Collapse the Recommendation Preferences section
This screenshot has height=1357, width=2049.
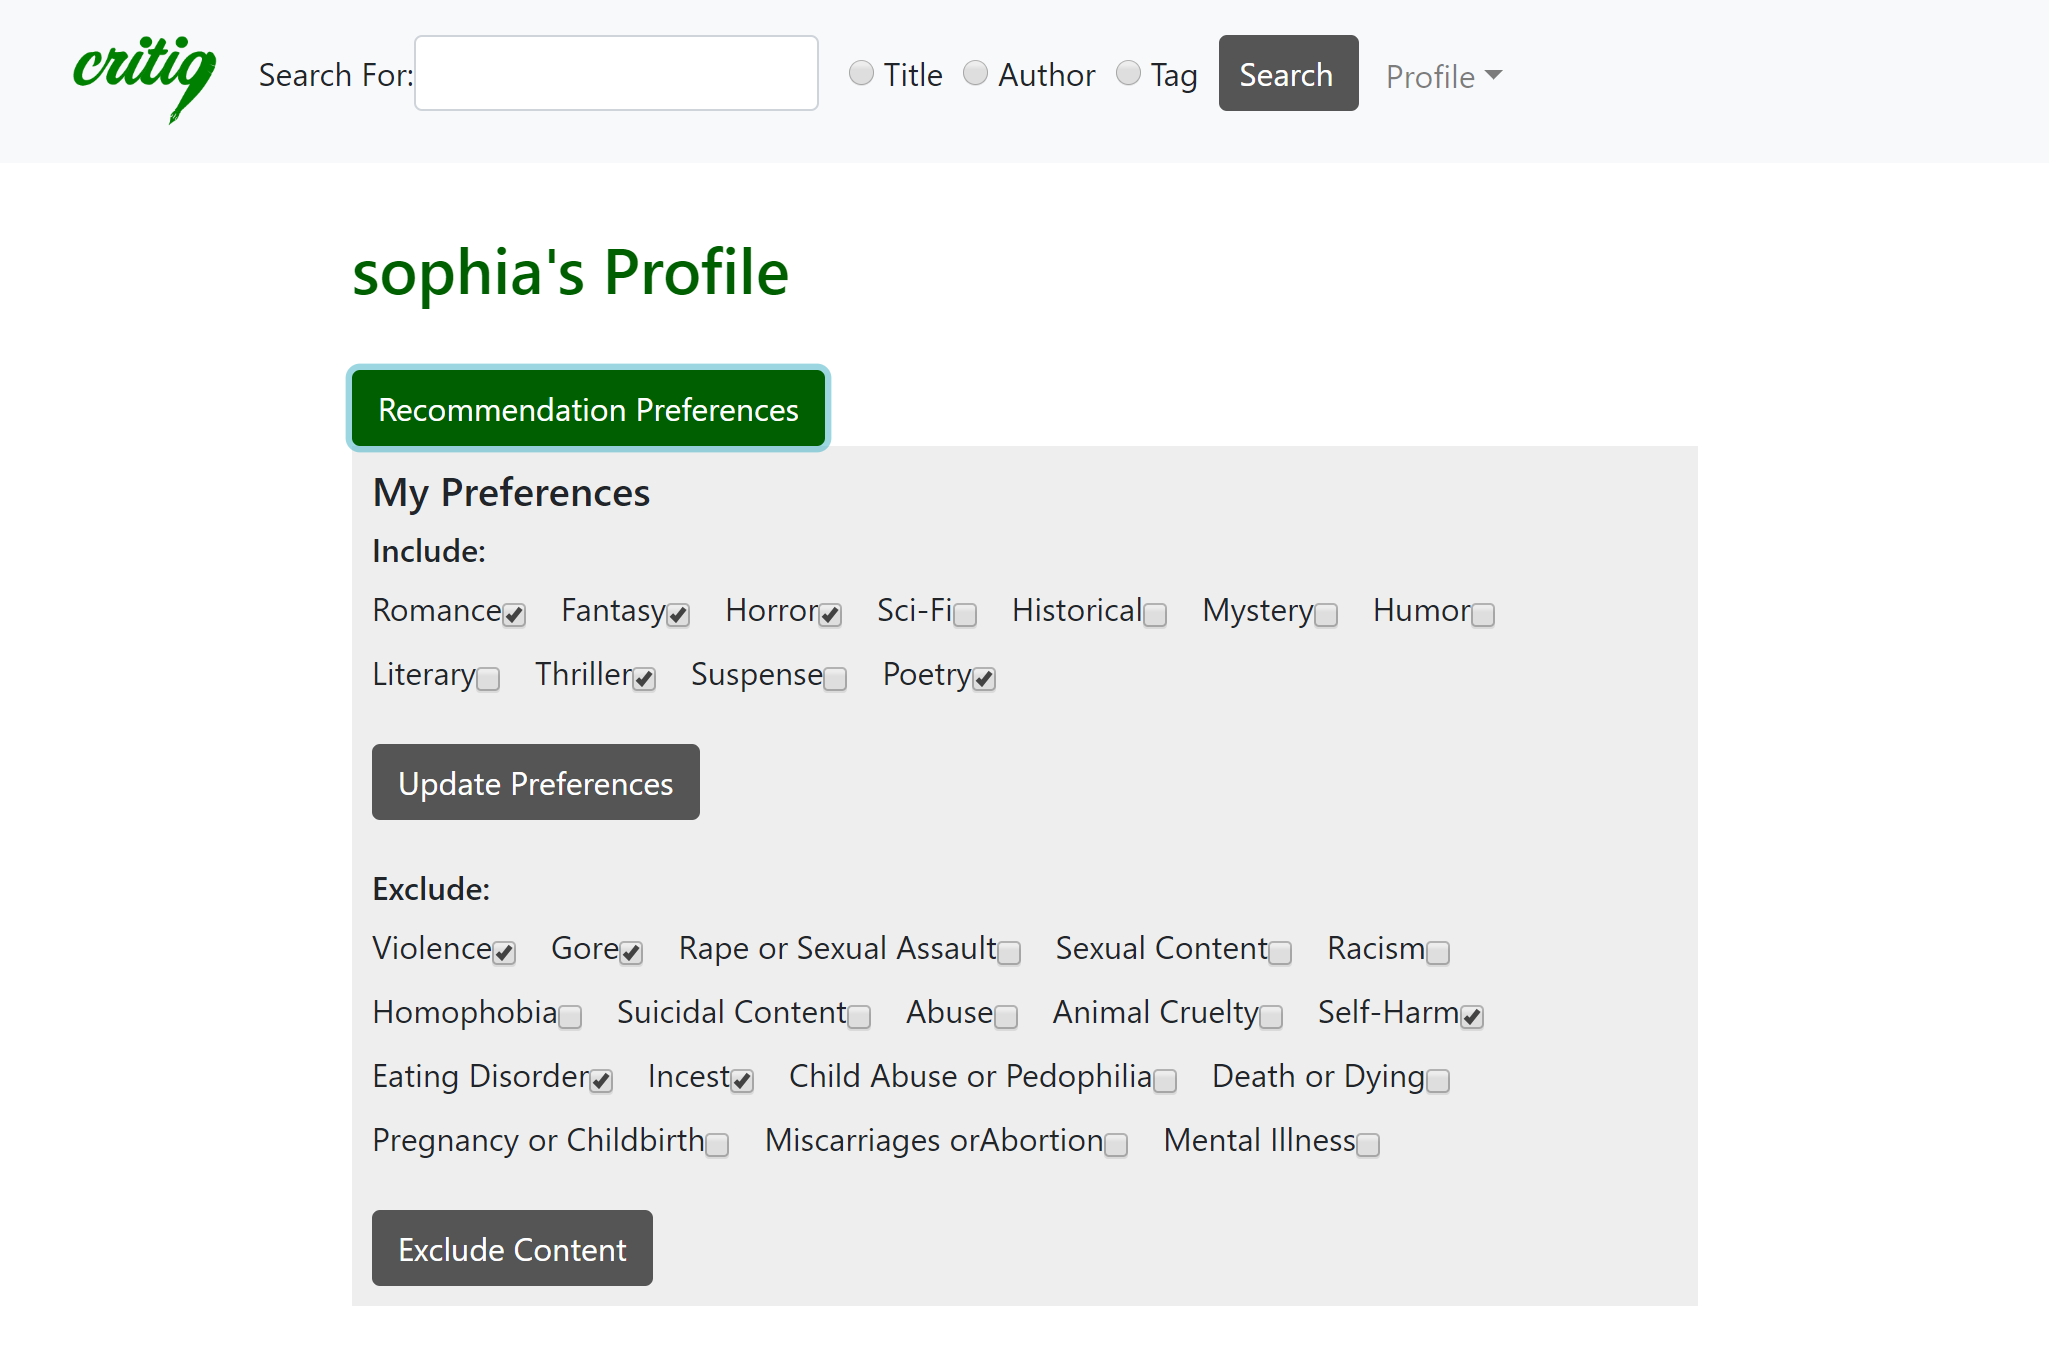(x=588, y=409)
